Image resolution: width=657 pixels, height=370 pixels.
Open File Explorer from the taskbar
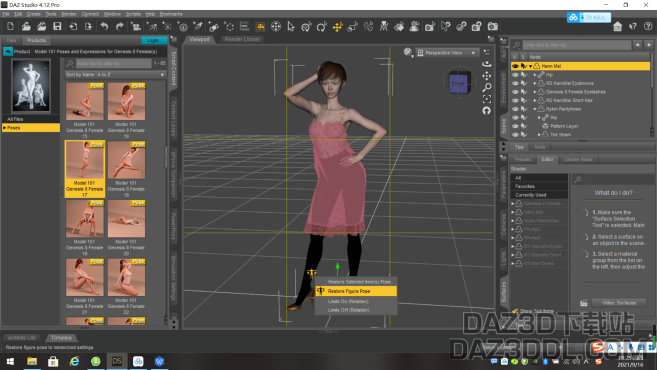coord(32,361)
